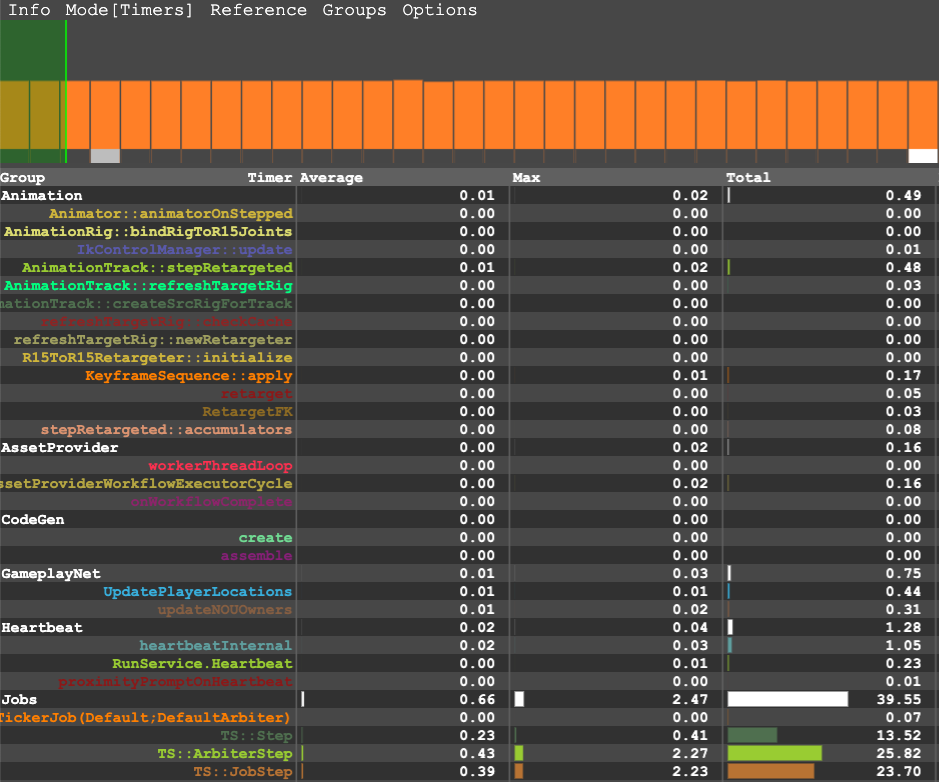Screen dimensions: 939x782
Task: Click the KeyframeSequence::apply timer
Action: coord(189,375)
